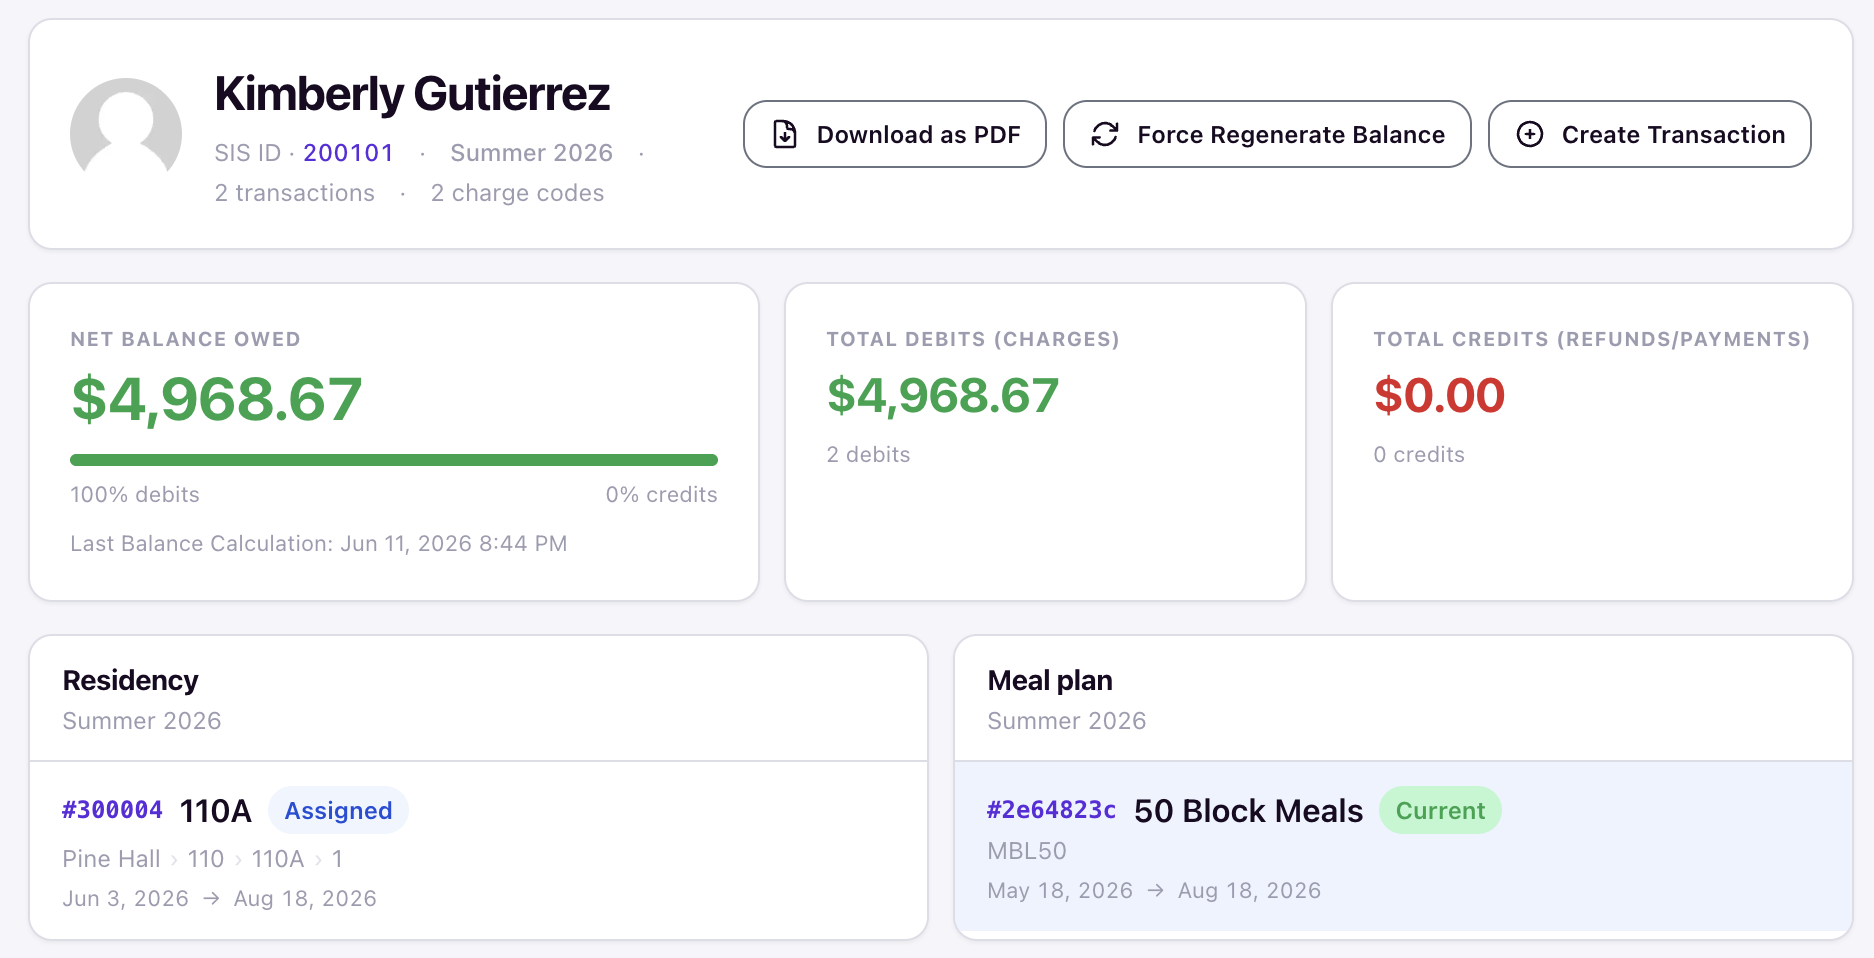1874x958 pixels.
Task: Open residency record #300004 link
Action: [112, 810]
